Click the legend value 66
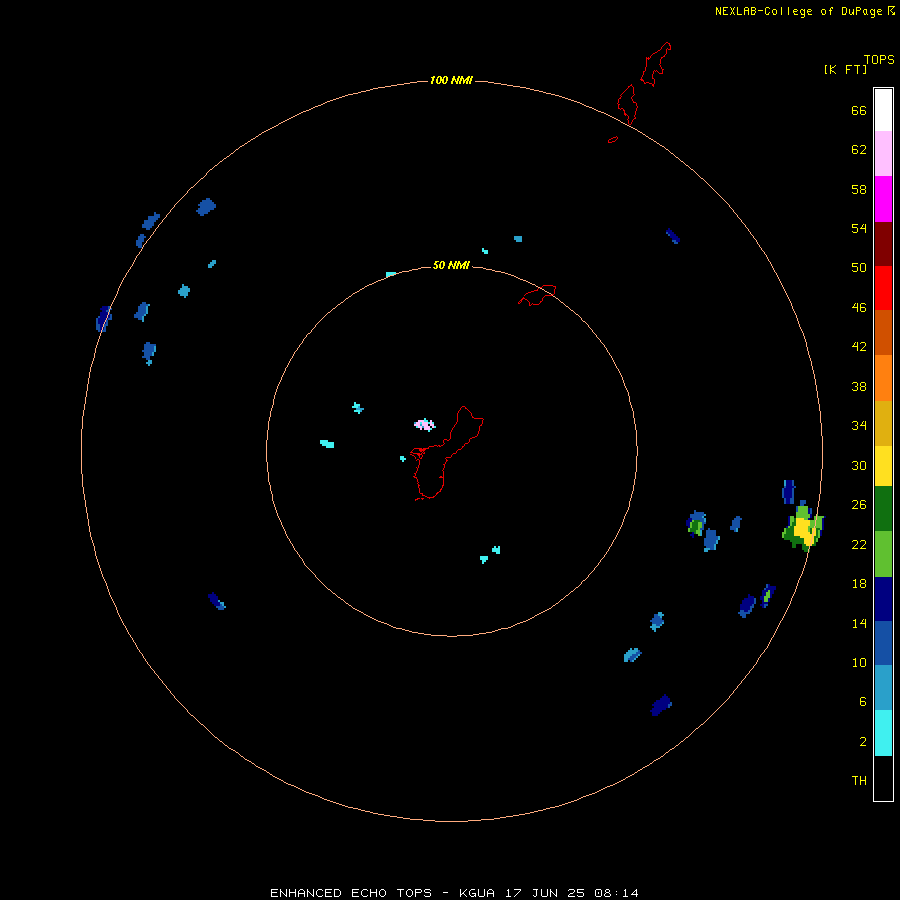 (x=859, y=111)
